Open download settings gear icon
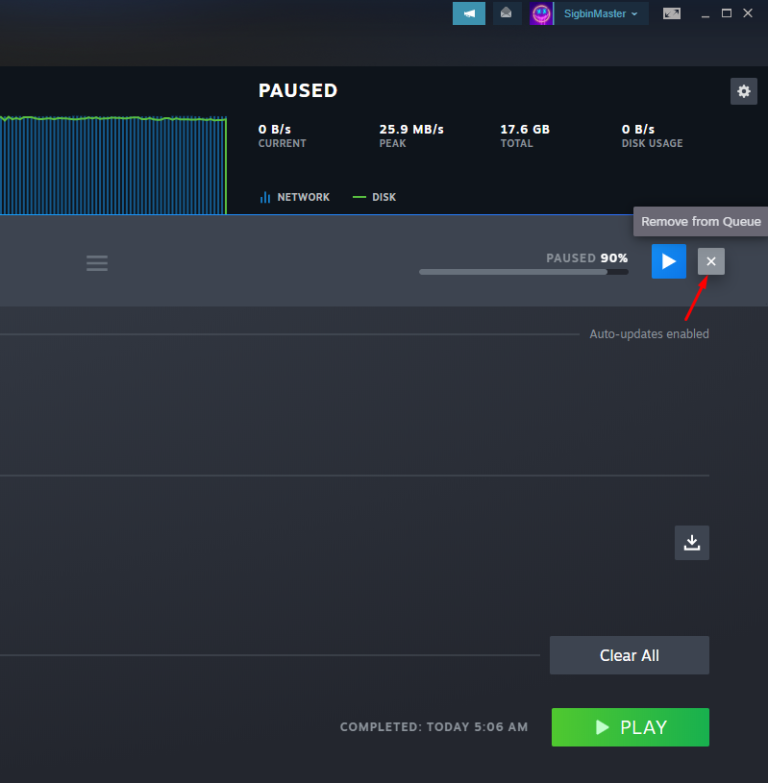Viewport: 768px width, 783px height. tap(744, 91)
